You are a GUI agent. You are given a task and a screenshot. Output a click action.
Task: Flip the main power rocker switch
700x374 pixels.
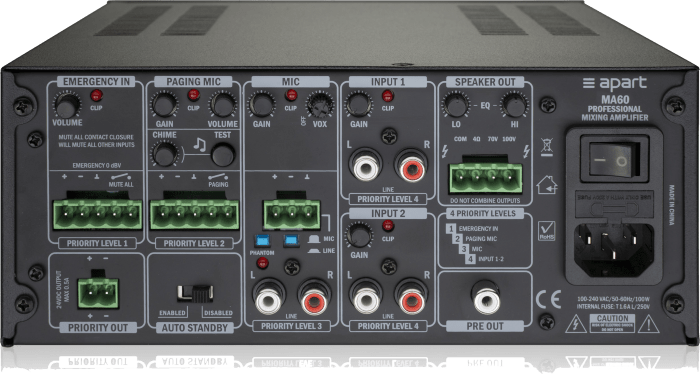pyautogui.click(x=614, y=160)
